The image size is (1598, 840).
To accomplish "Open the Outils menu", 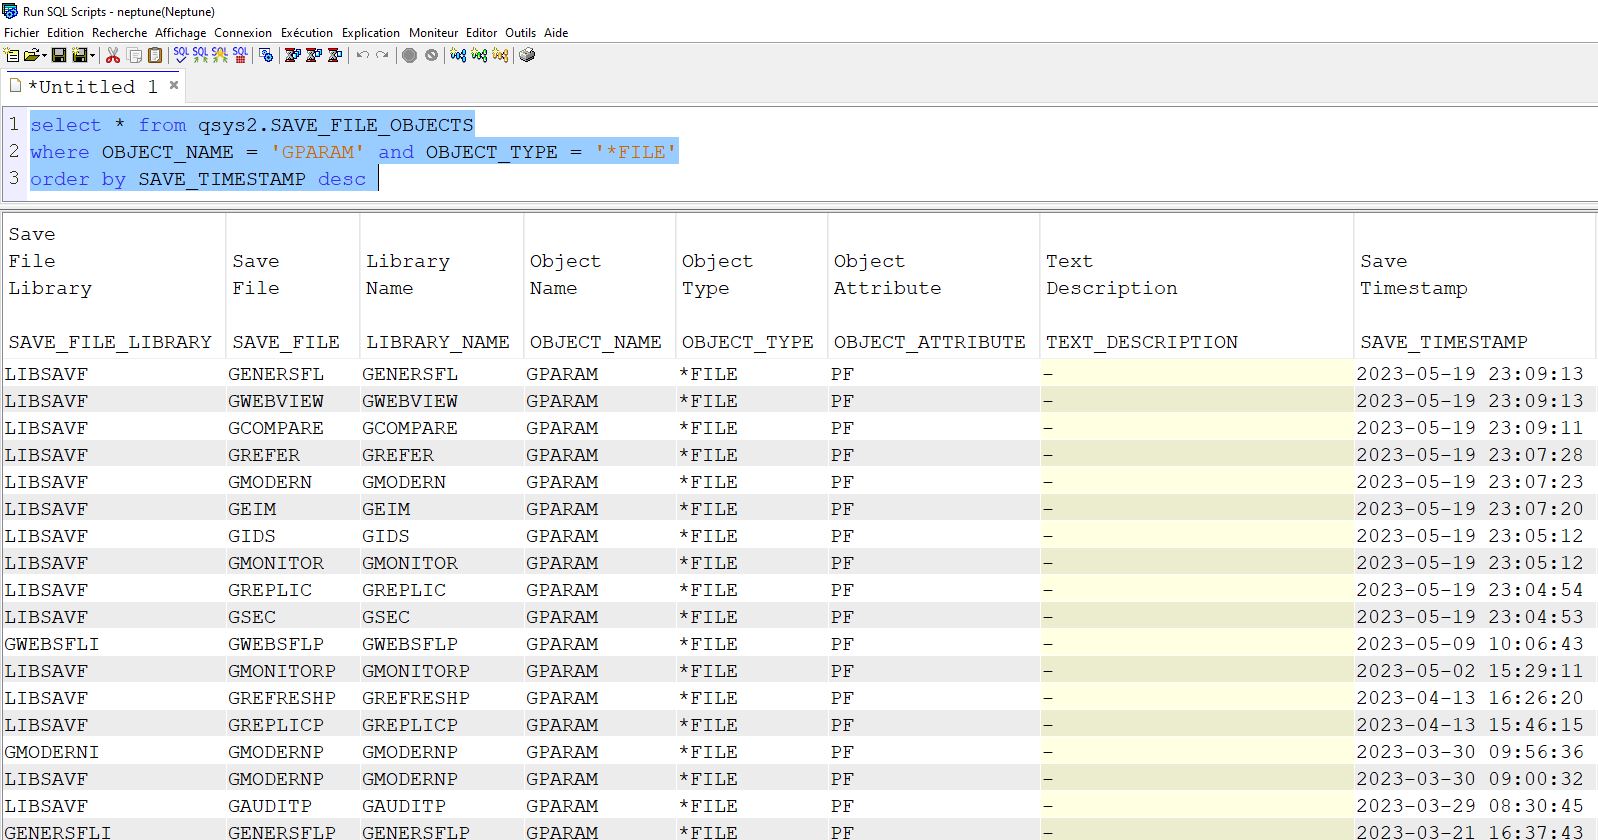I will 520,33.
